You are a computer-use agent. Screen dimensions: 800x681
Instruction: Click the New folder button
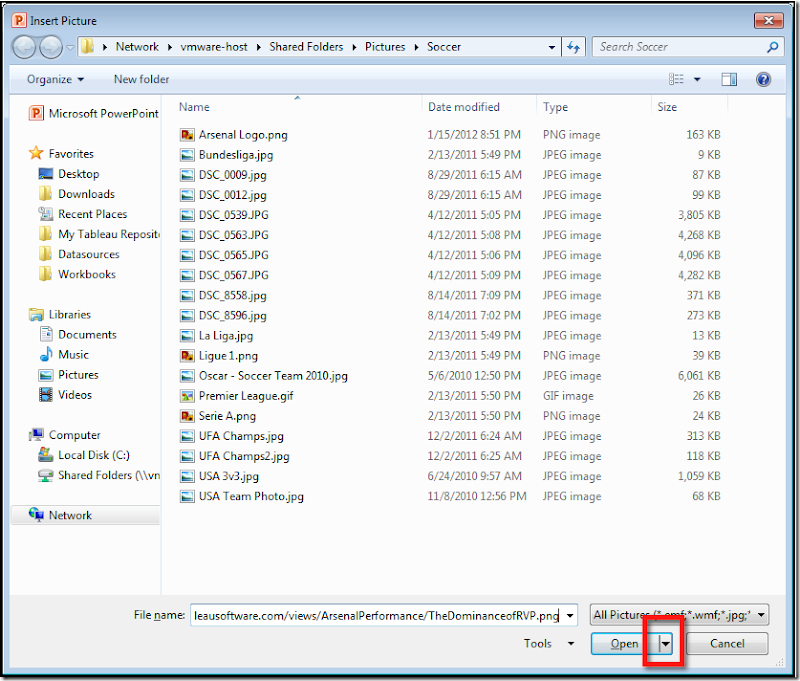[141, 80]
